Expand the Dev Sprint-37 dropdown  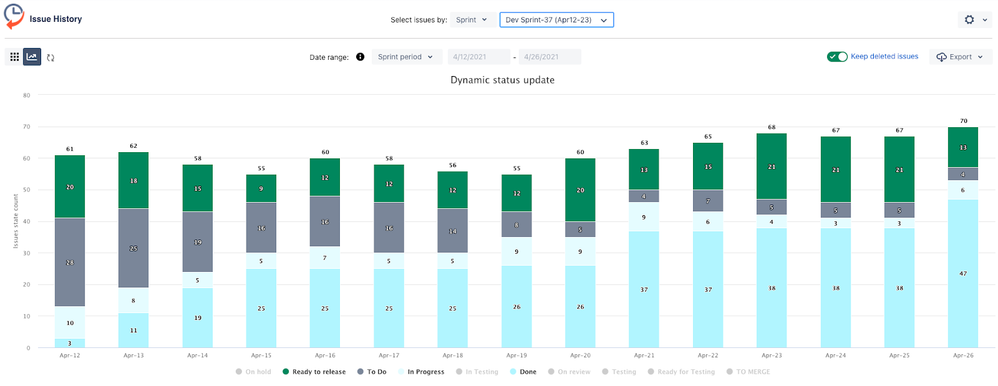(556, 20)
